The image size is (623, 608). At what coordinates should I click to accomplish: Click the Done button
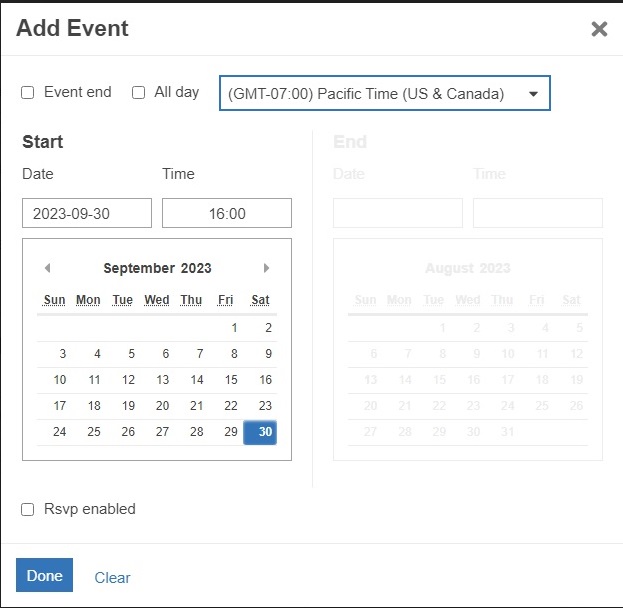pos(44,576)
